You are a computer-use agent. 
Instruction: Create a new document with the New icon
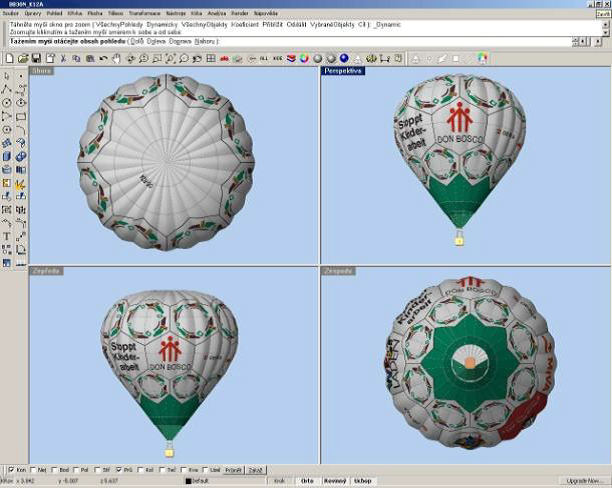pos(9,59)
